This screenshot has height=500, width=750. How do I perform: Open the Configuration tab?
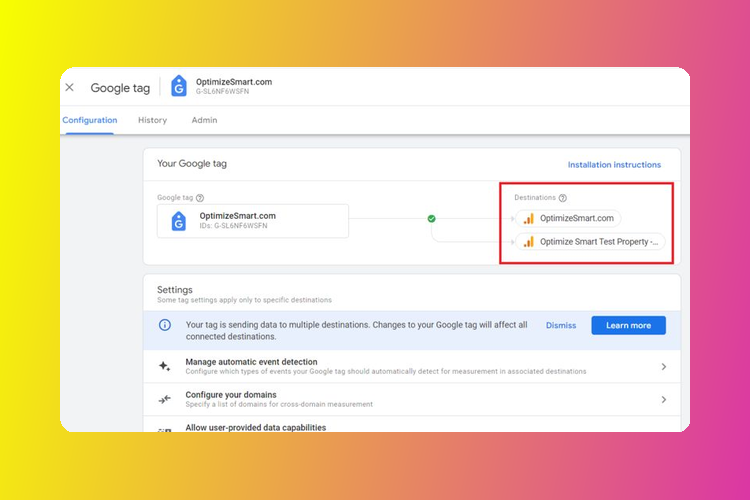89,120
